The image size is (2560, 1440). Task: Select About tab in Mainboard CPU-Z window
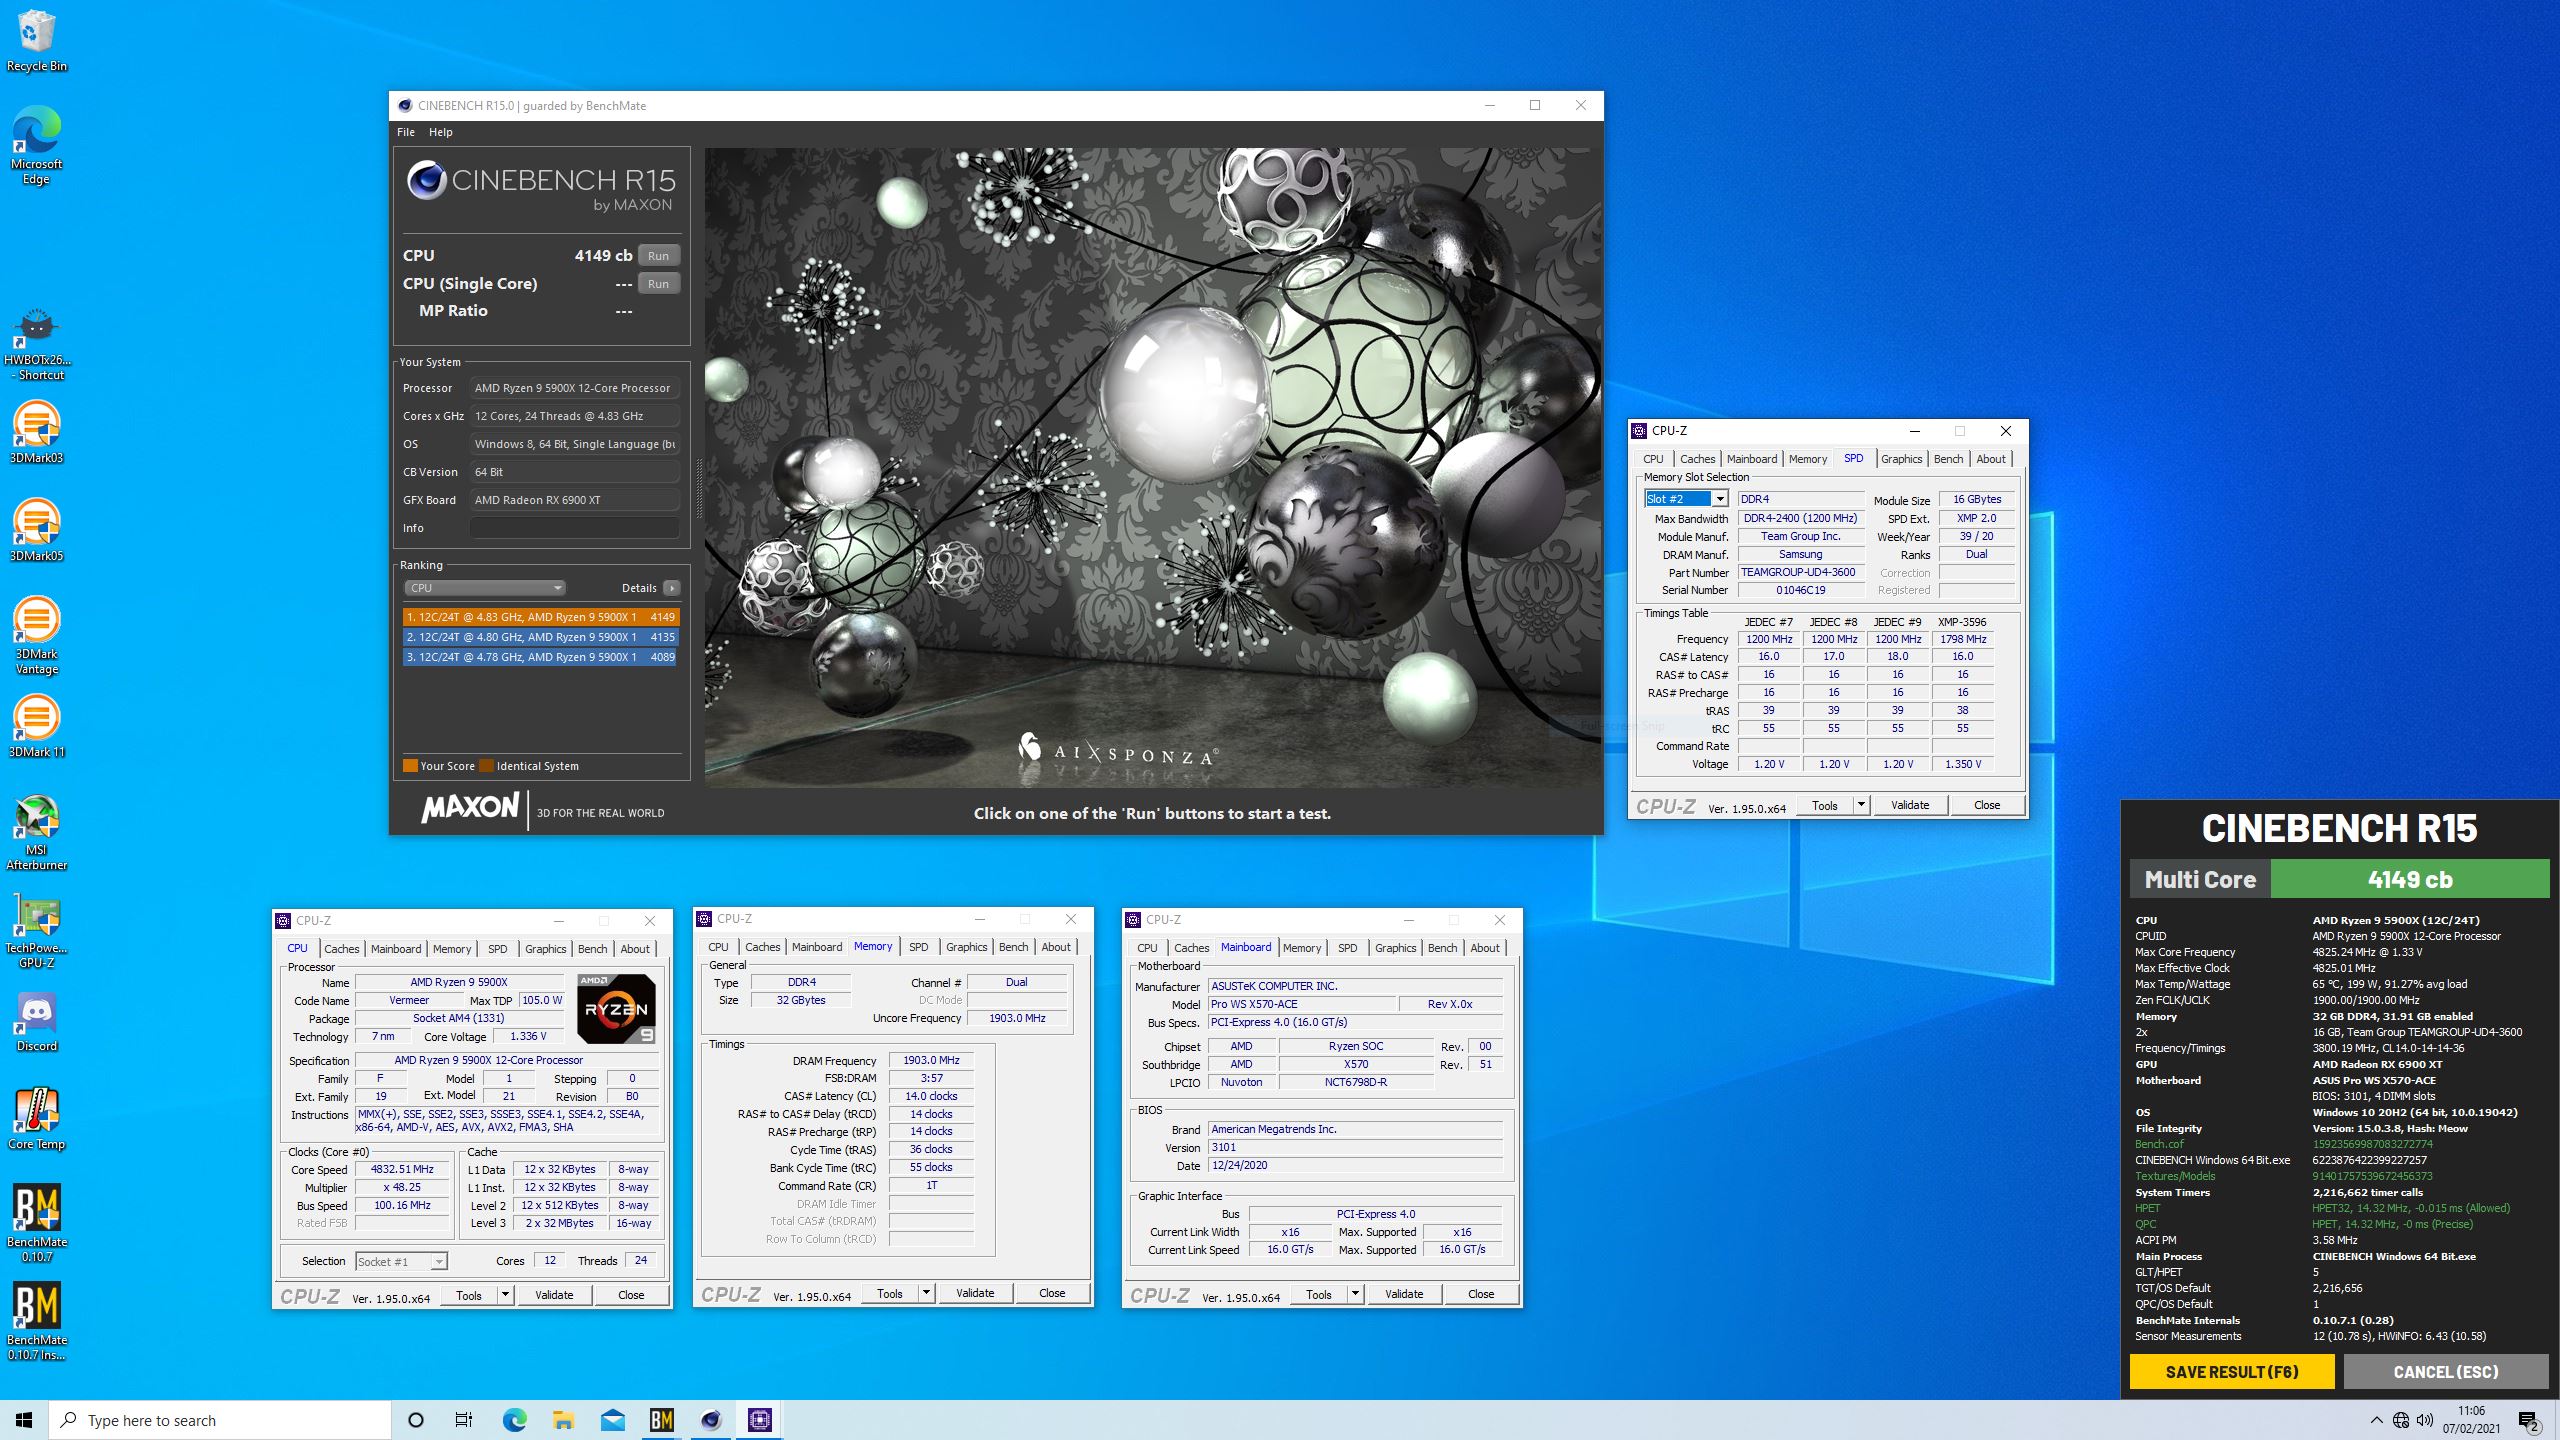tap(1485, 948)
